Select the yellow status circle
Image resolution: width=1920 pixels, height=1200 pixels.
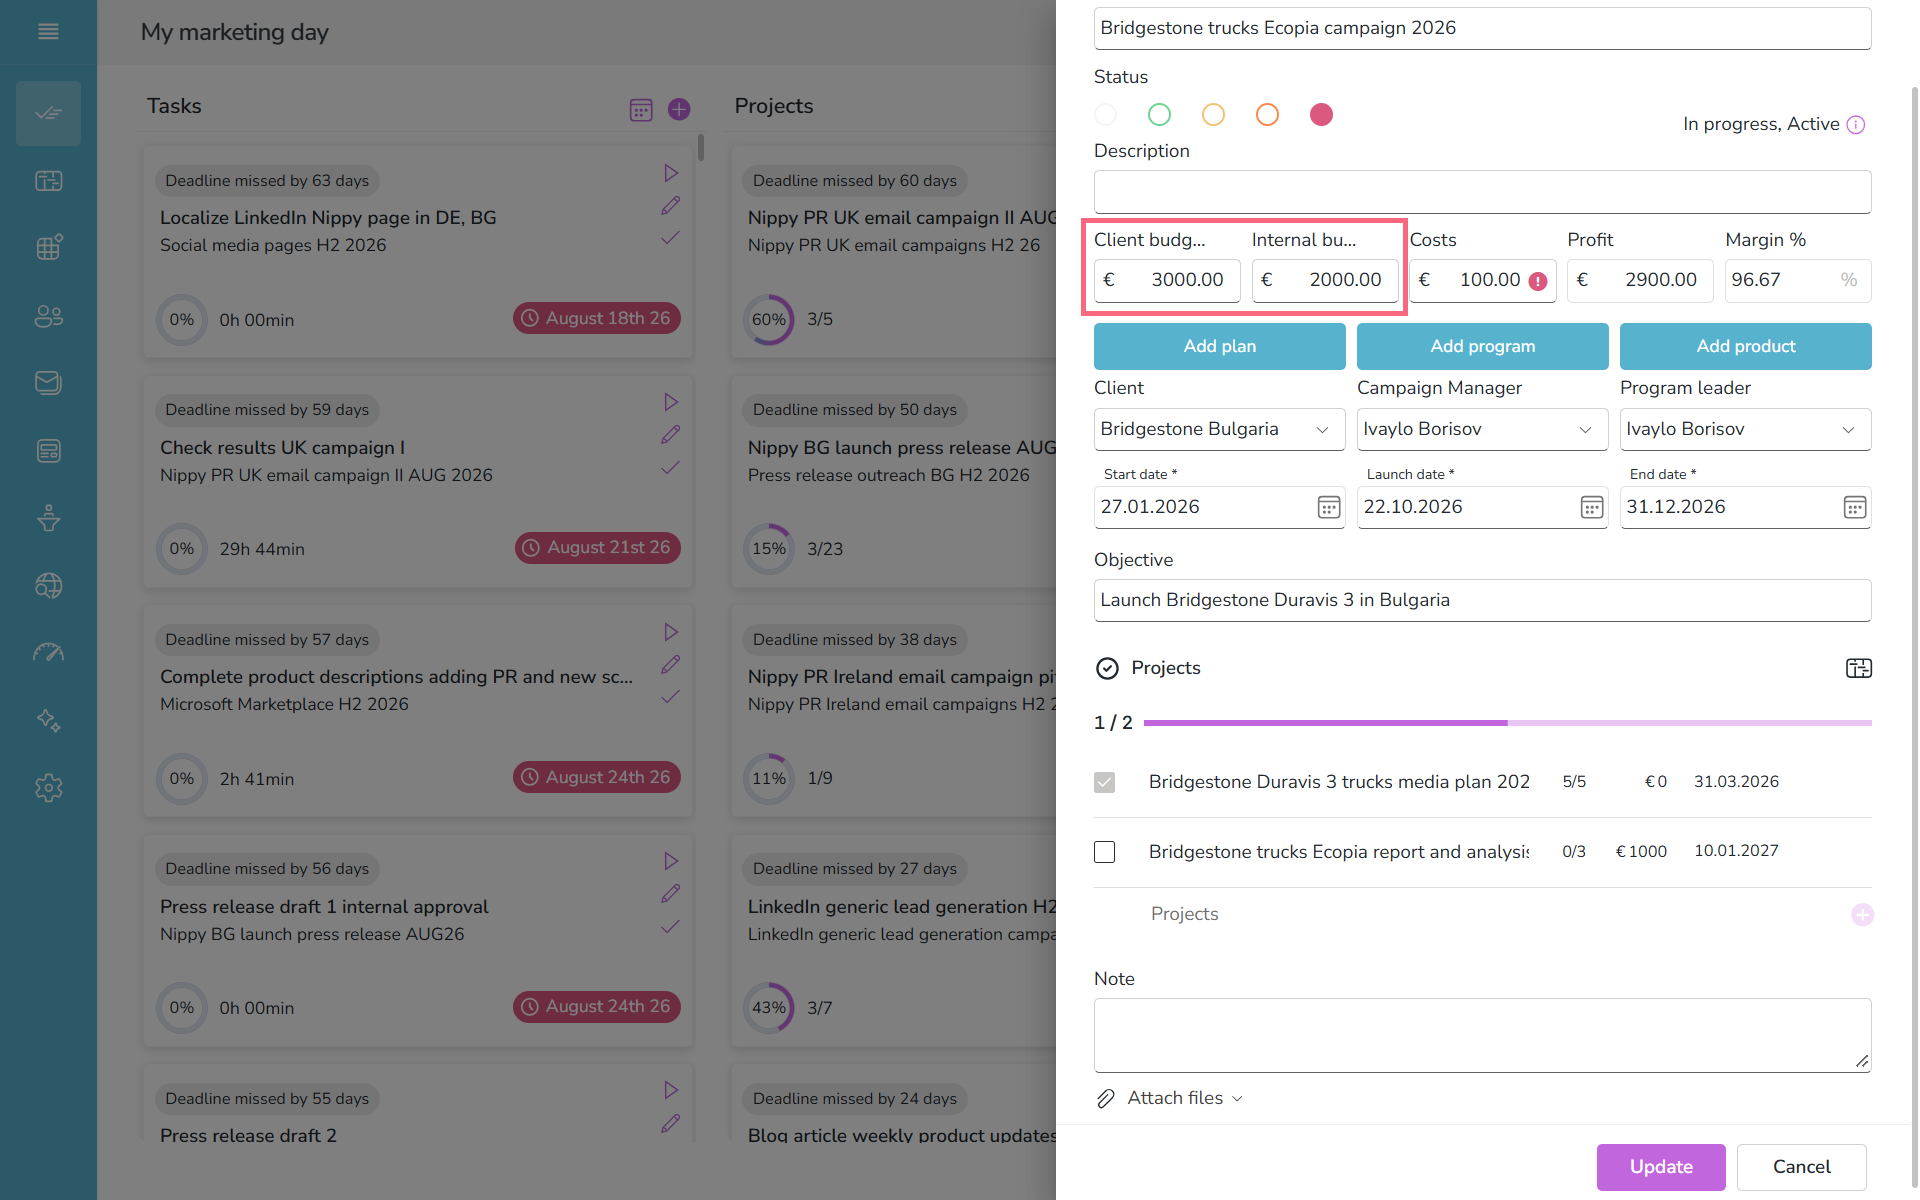pyautogui.click(x=1213, y=114)
